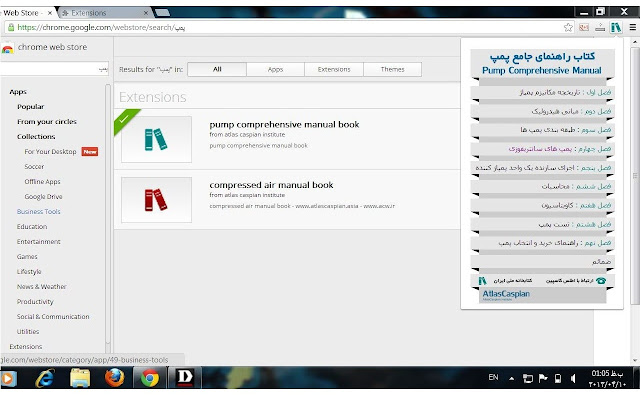This screenshot has width=640, height=400.
Task: Open compressed air manual book title
Action: (271, 185)
